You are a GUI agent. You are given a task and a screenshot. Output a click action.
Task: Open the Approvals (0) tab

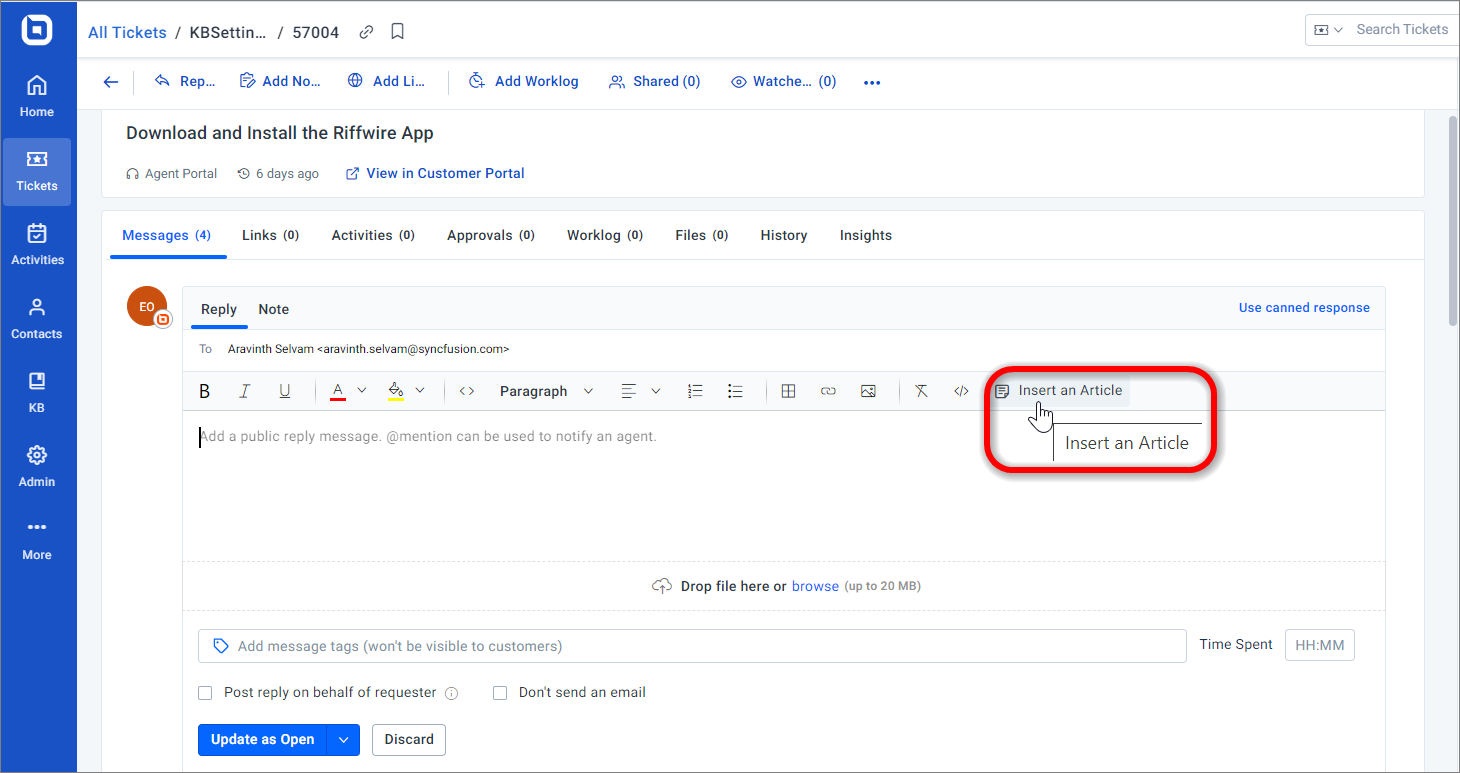pos(491,235)
